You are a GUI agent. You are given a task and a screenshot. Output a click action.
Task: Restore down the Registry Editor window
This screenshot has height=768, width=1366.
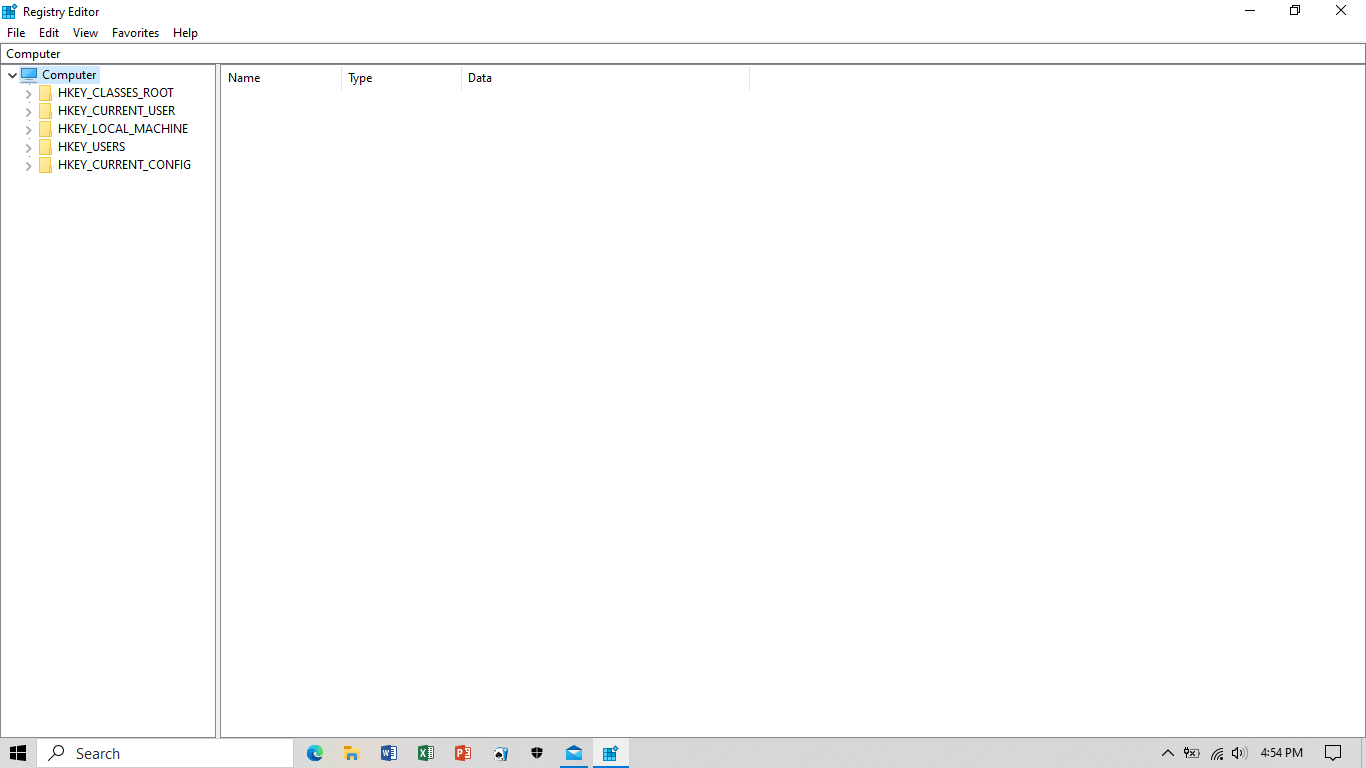coord(1295,11)
